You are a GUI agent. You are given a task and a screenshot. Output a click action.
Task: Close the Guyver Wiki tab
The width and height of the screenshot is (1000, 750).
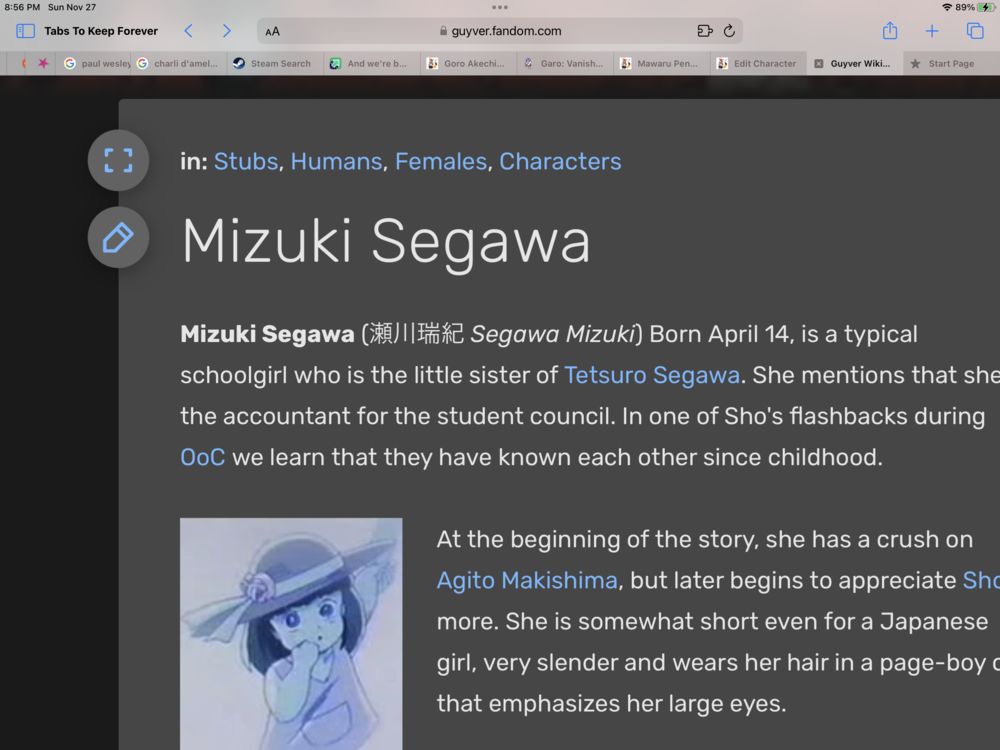pos(819,63)
